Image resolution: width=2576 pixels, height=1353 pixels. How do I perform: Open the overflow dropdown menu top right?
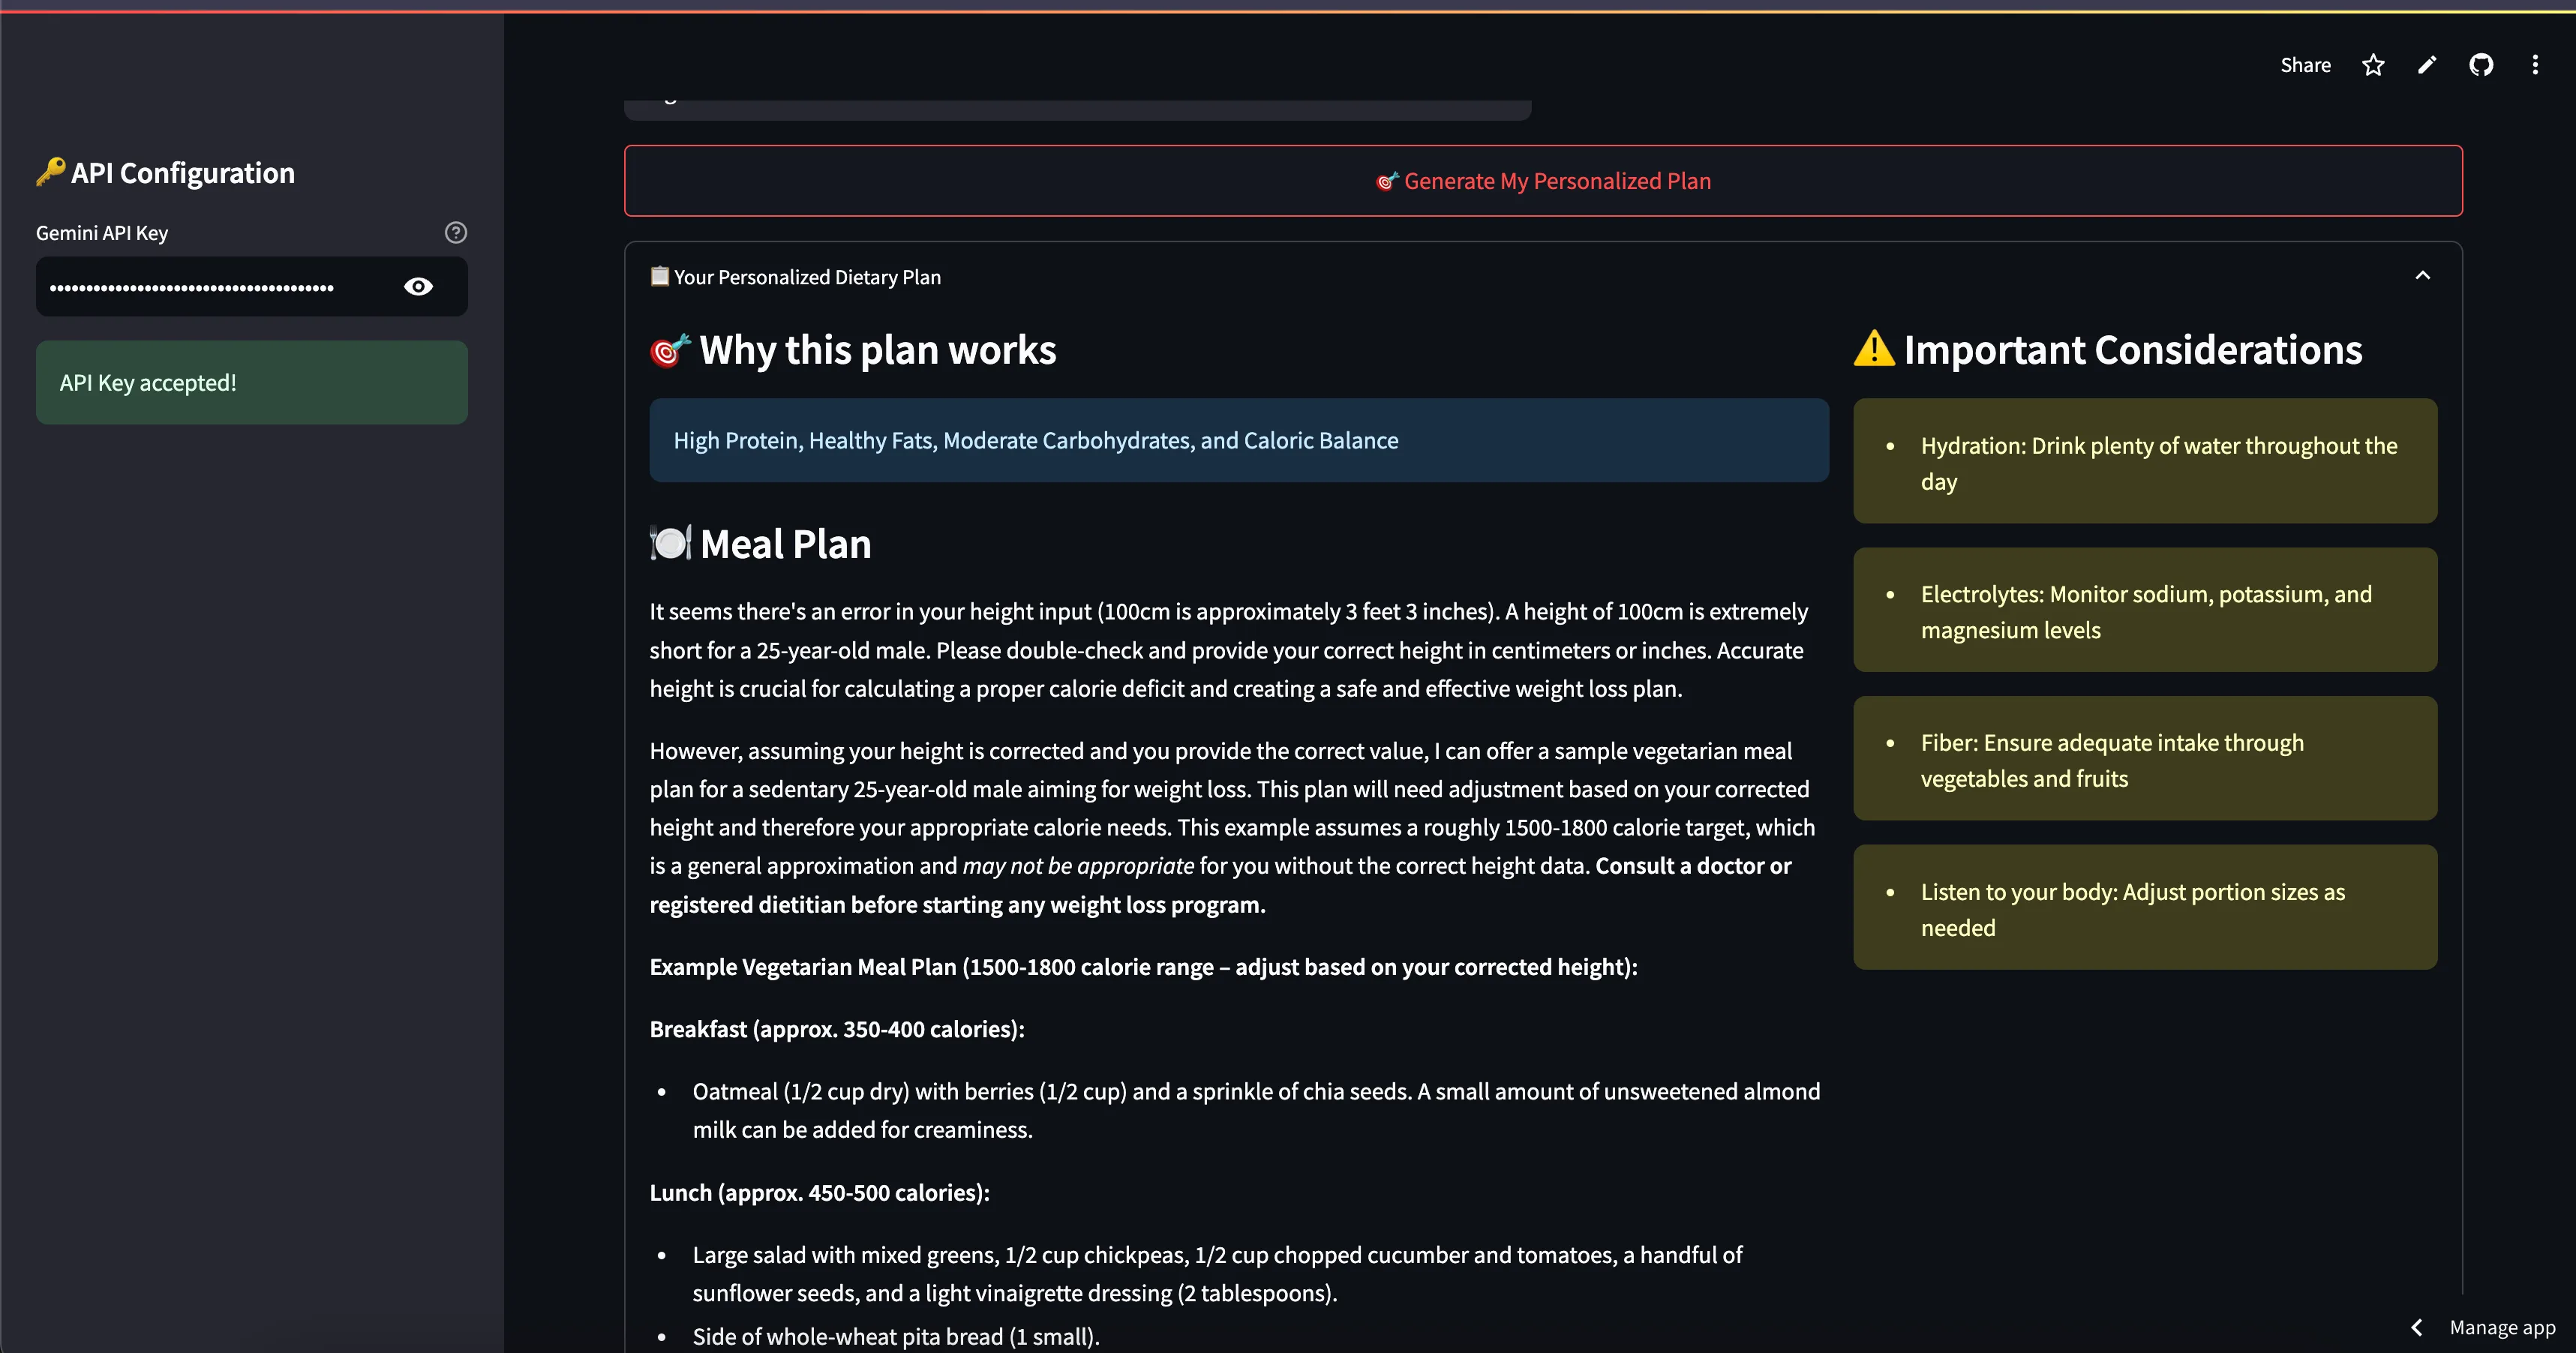point(2536,64)
